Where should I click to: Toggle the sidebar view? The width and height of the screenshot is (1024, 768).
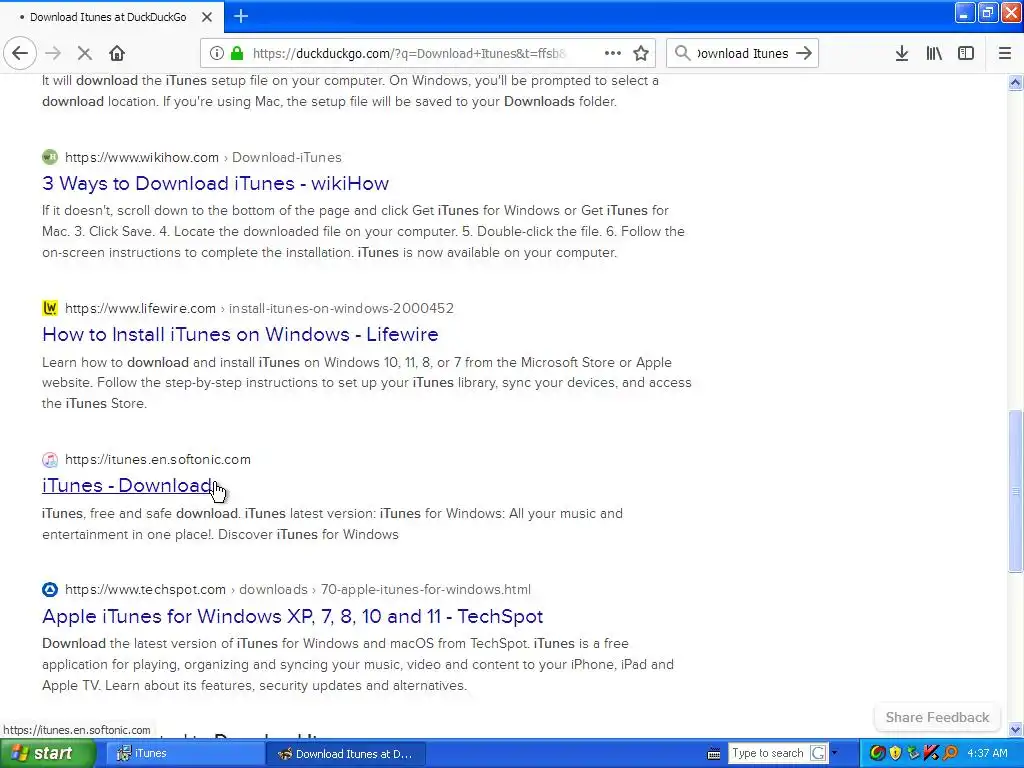coord(966,54)
